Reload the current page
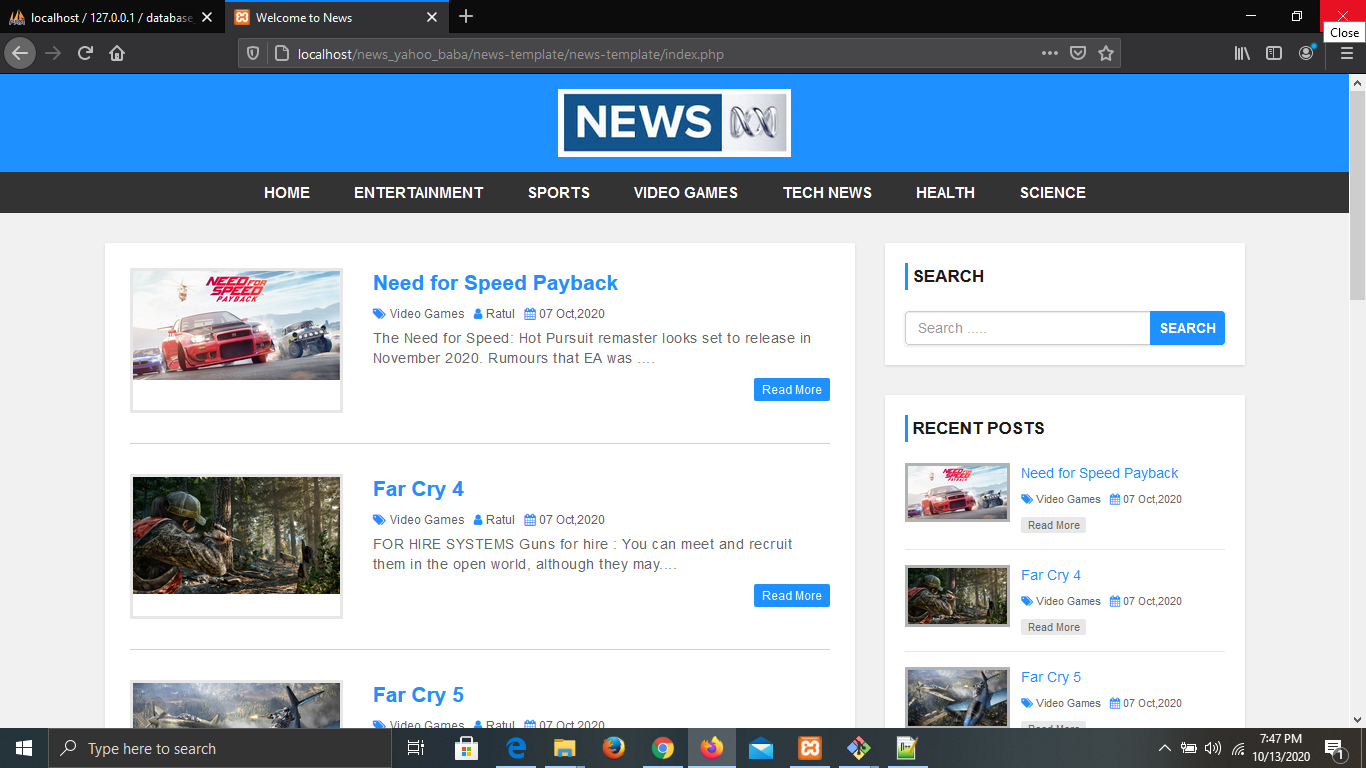Screen dimensions: 1366x768 pyautogui.click(x=86, y=53)
